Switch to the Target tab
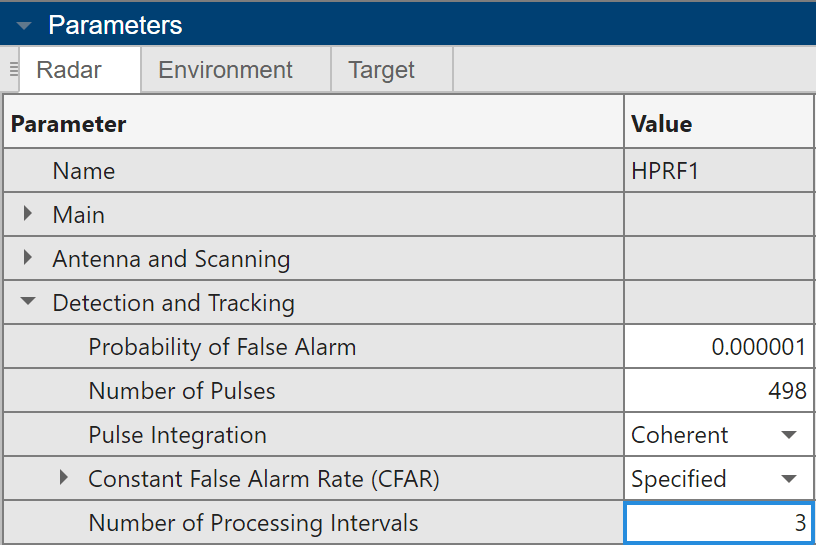The width and height of the screenshot is (816, 545). [x=381, y=70]
